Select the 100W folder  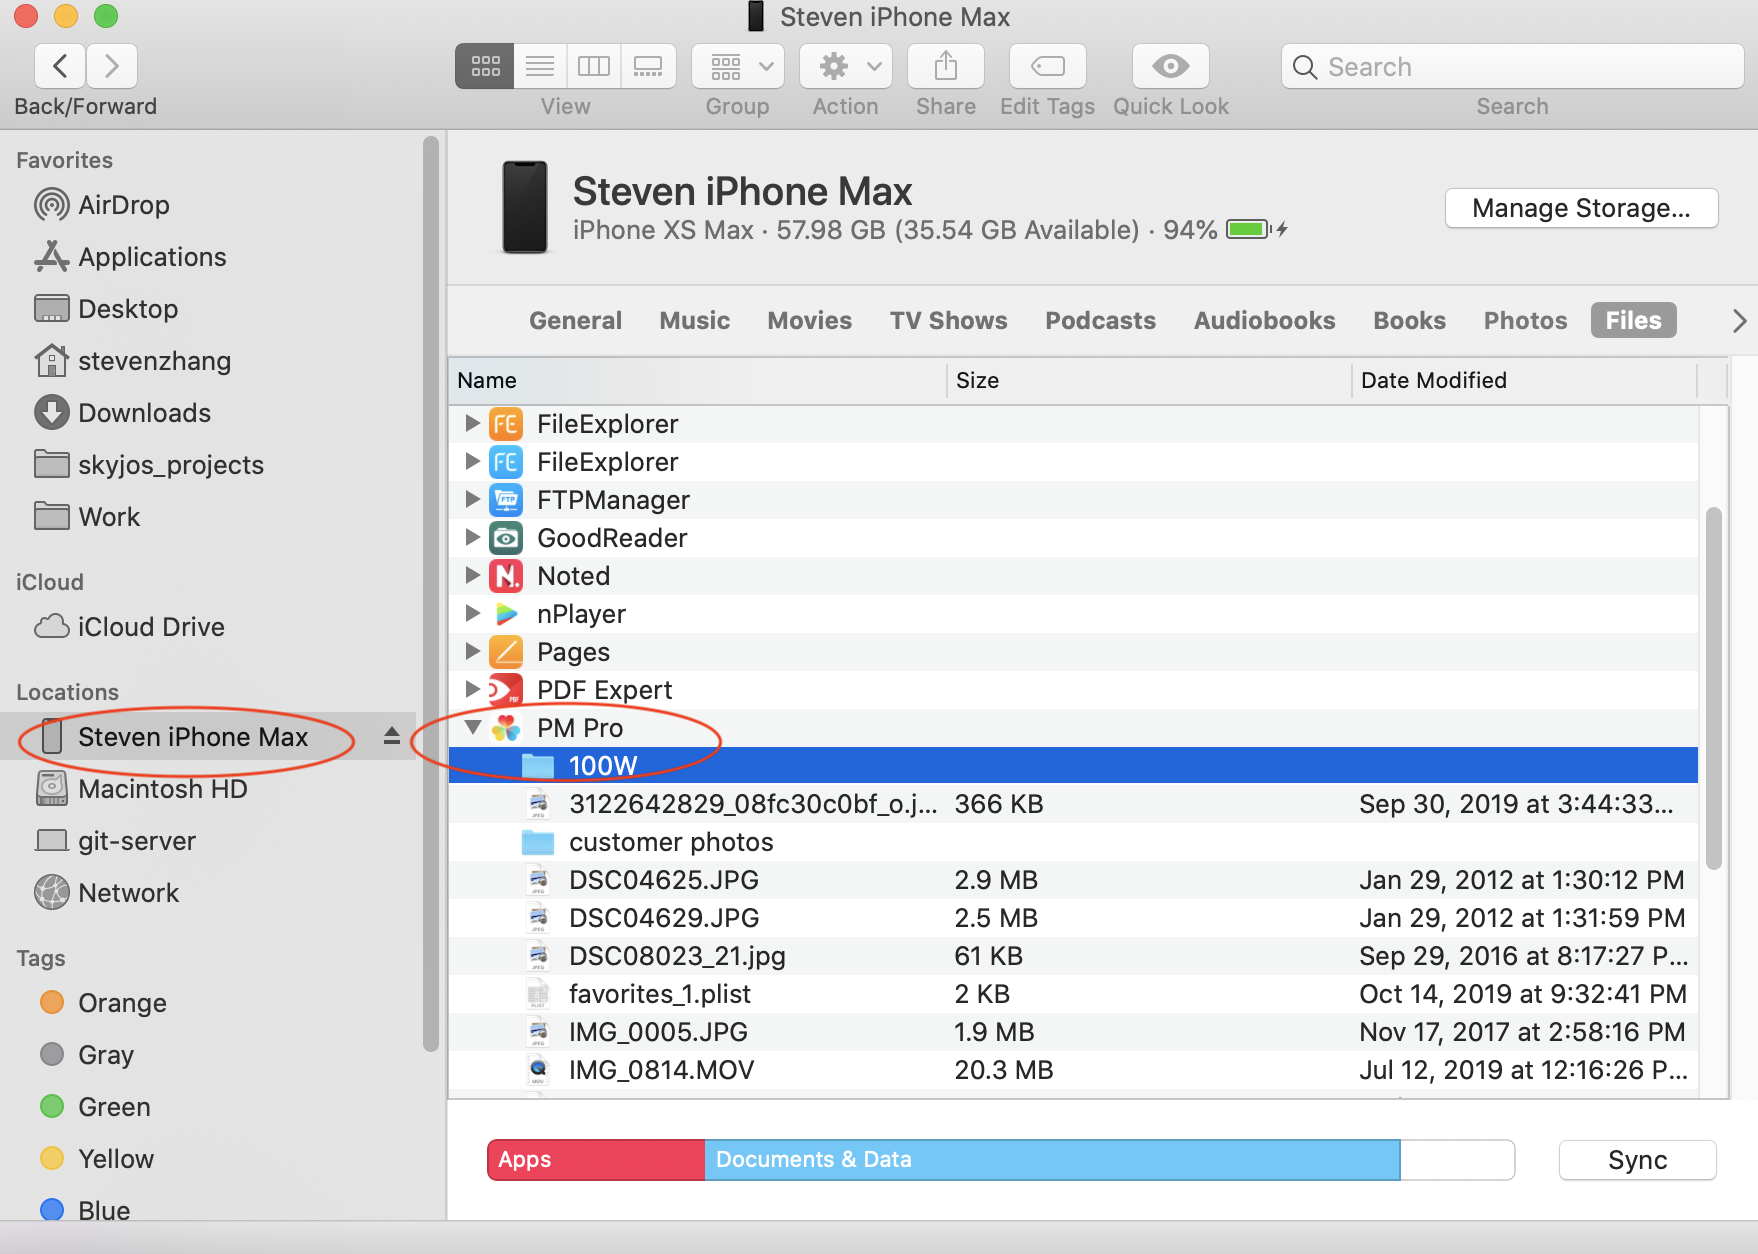(1073, 766)
